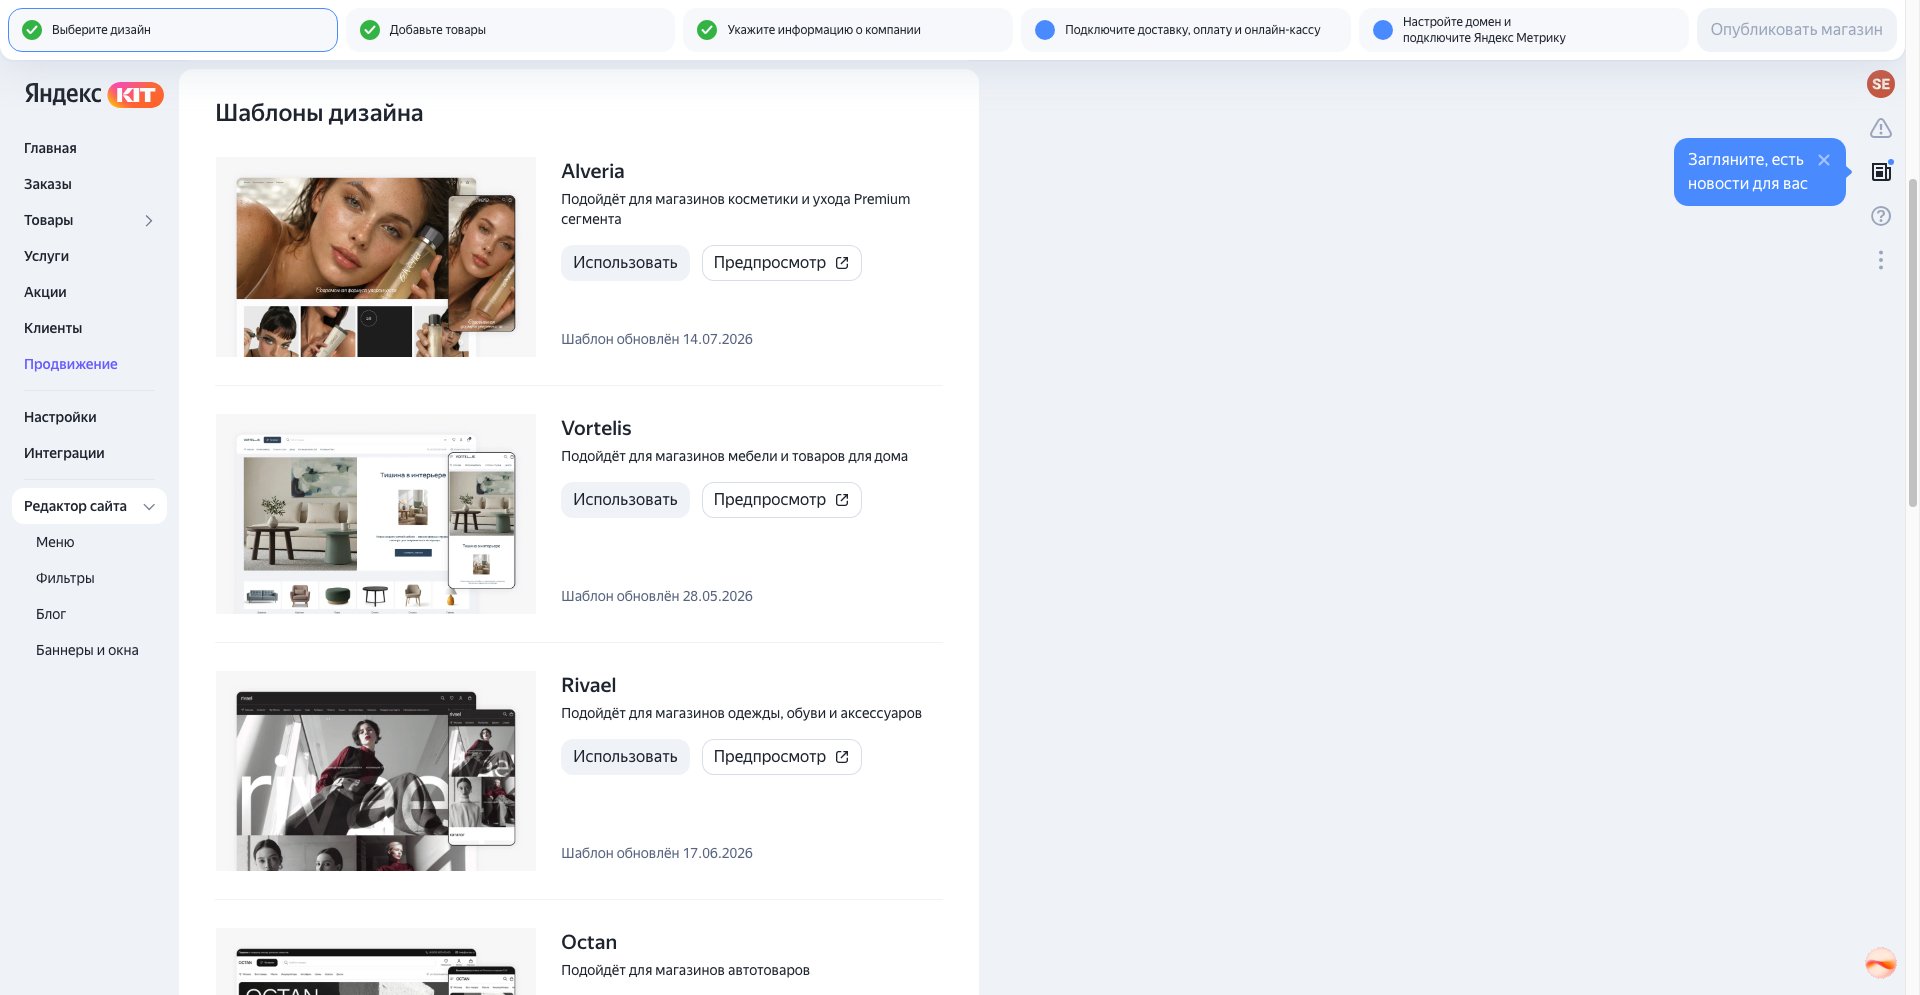
Task: Open Продвижение in sidebar
Action: (71, 364)
